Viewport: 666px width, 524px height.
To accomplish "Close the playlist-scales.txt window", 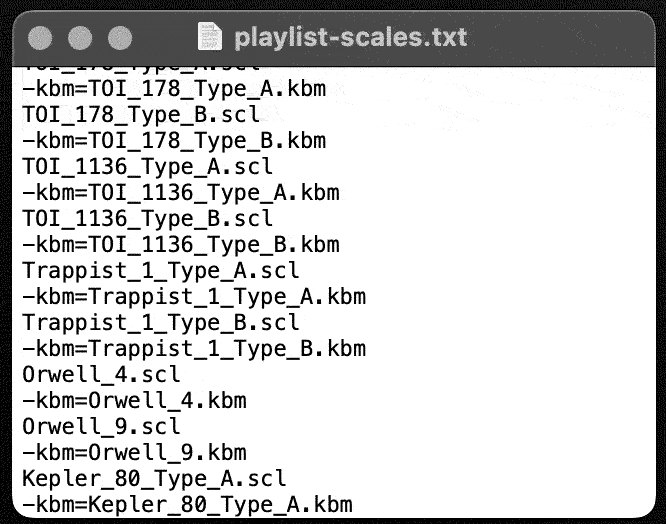I will pos(40,38).
